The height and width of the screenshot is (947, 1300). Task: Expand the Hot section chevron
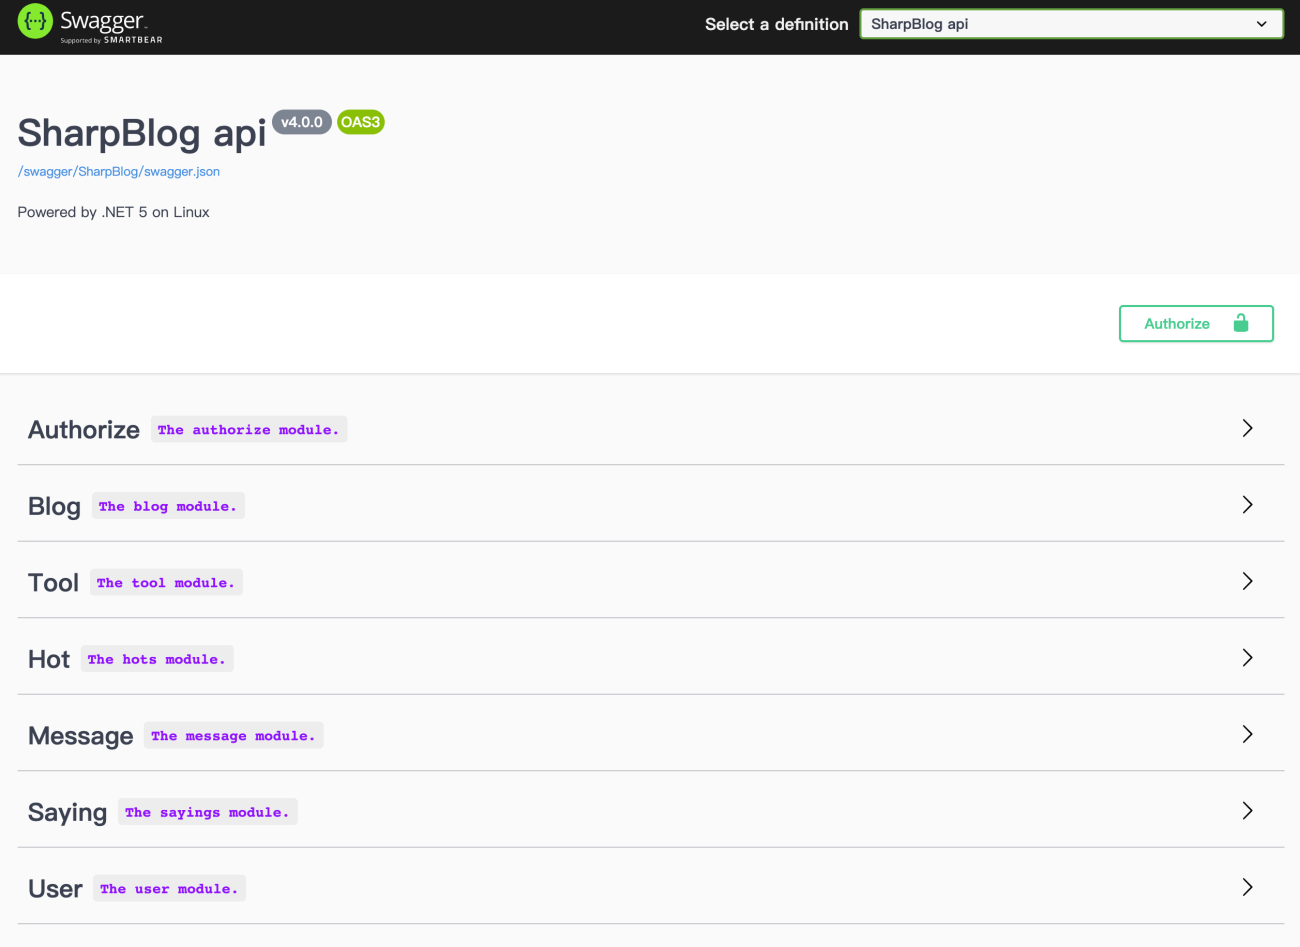click(x=1247, y=658)
